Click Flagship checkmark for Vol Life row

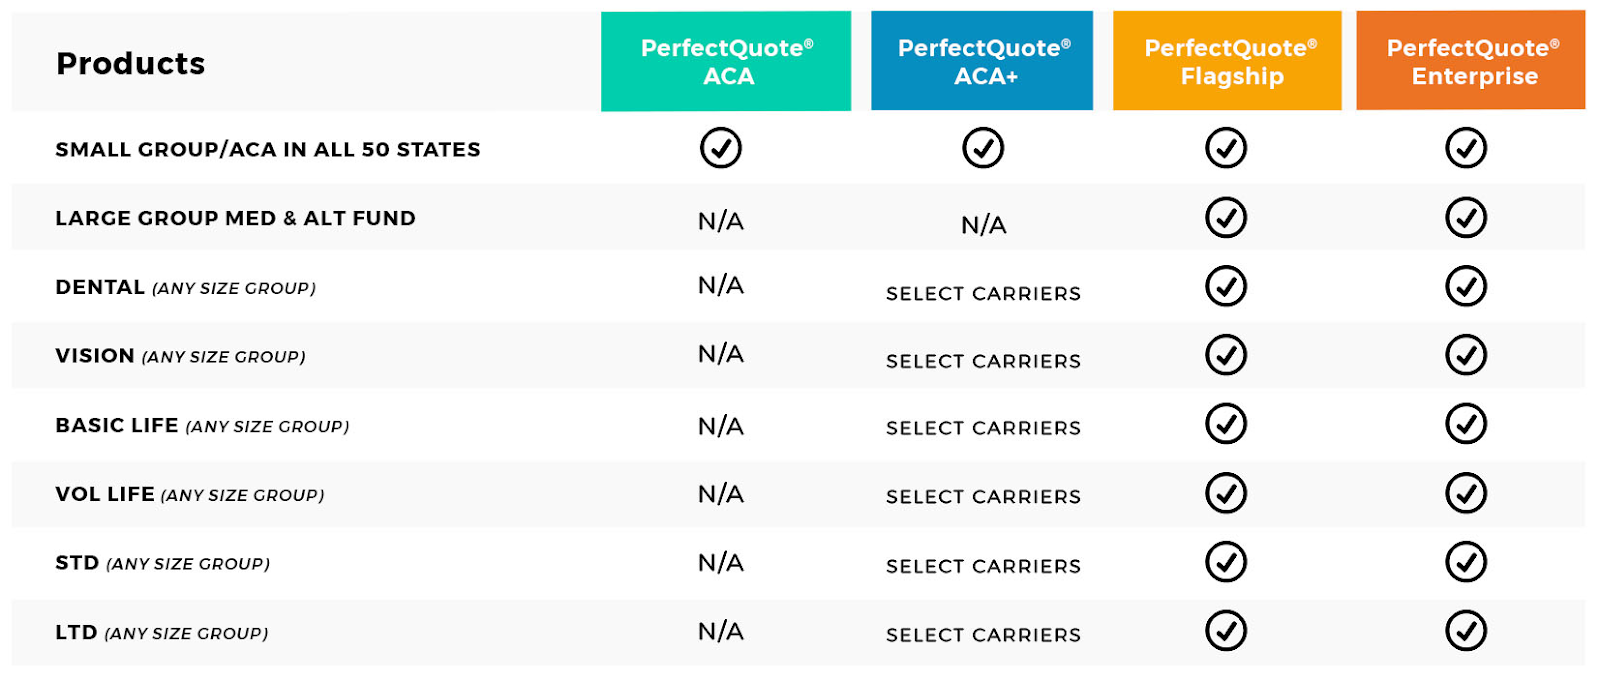coord(1226,493)
